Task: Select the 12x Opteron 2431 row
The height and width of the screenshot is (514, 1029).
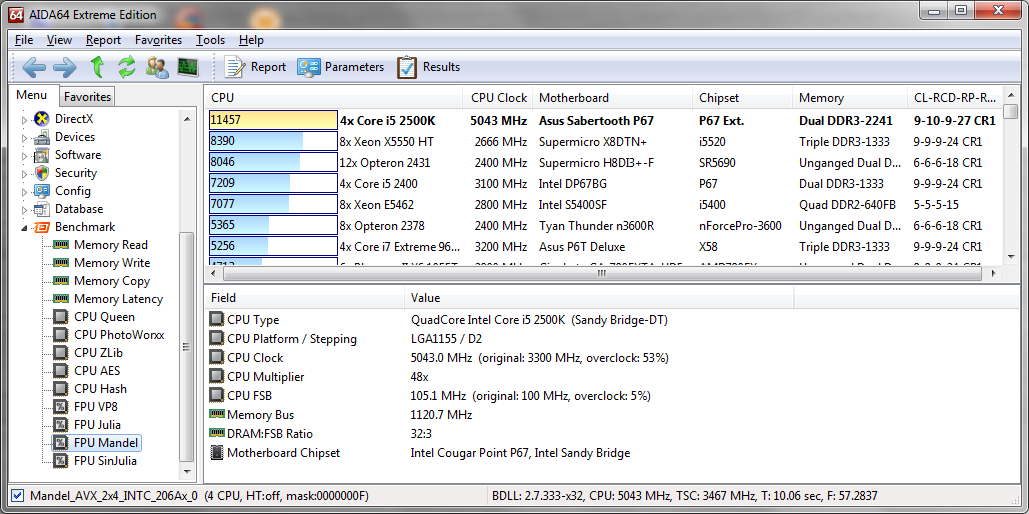Action: pyautogui.click(x=604, y=163)
